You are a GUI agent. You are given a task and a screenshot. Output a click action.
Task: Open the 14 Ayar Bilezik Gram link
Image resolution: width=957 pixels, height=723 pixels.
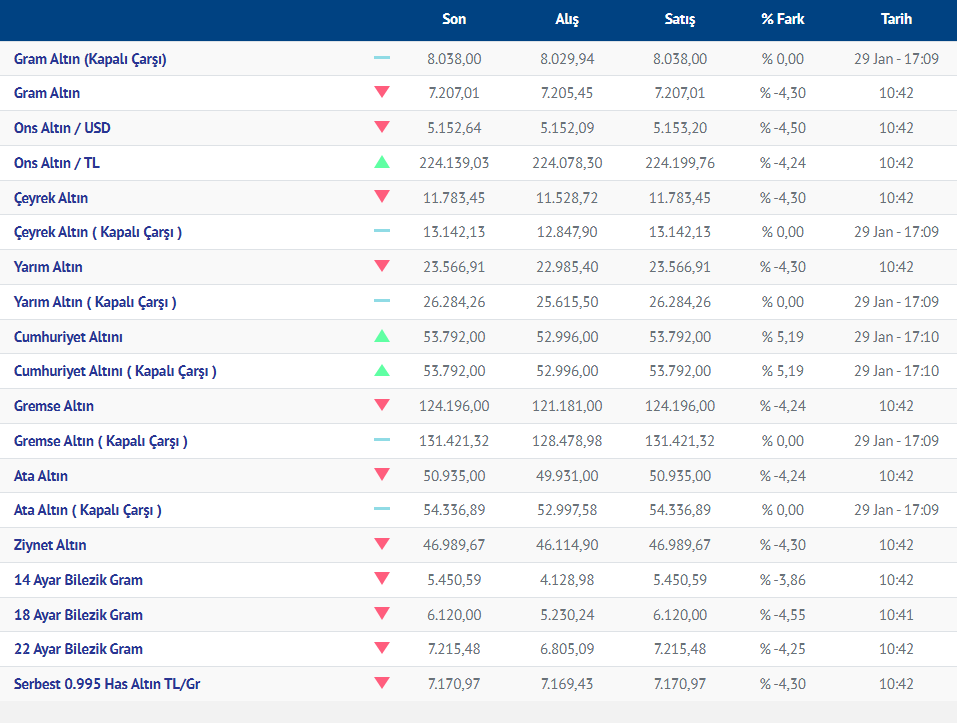[78, 580]
